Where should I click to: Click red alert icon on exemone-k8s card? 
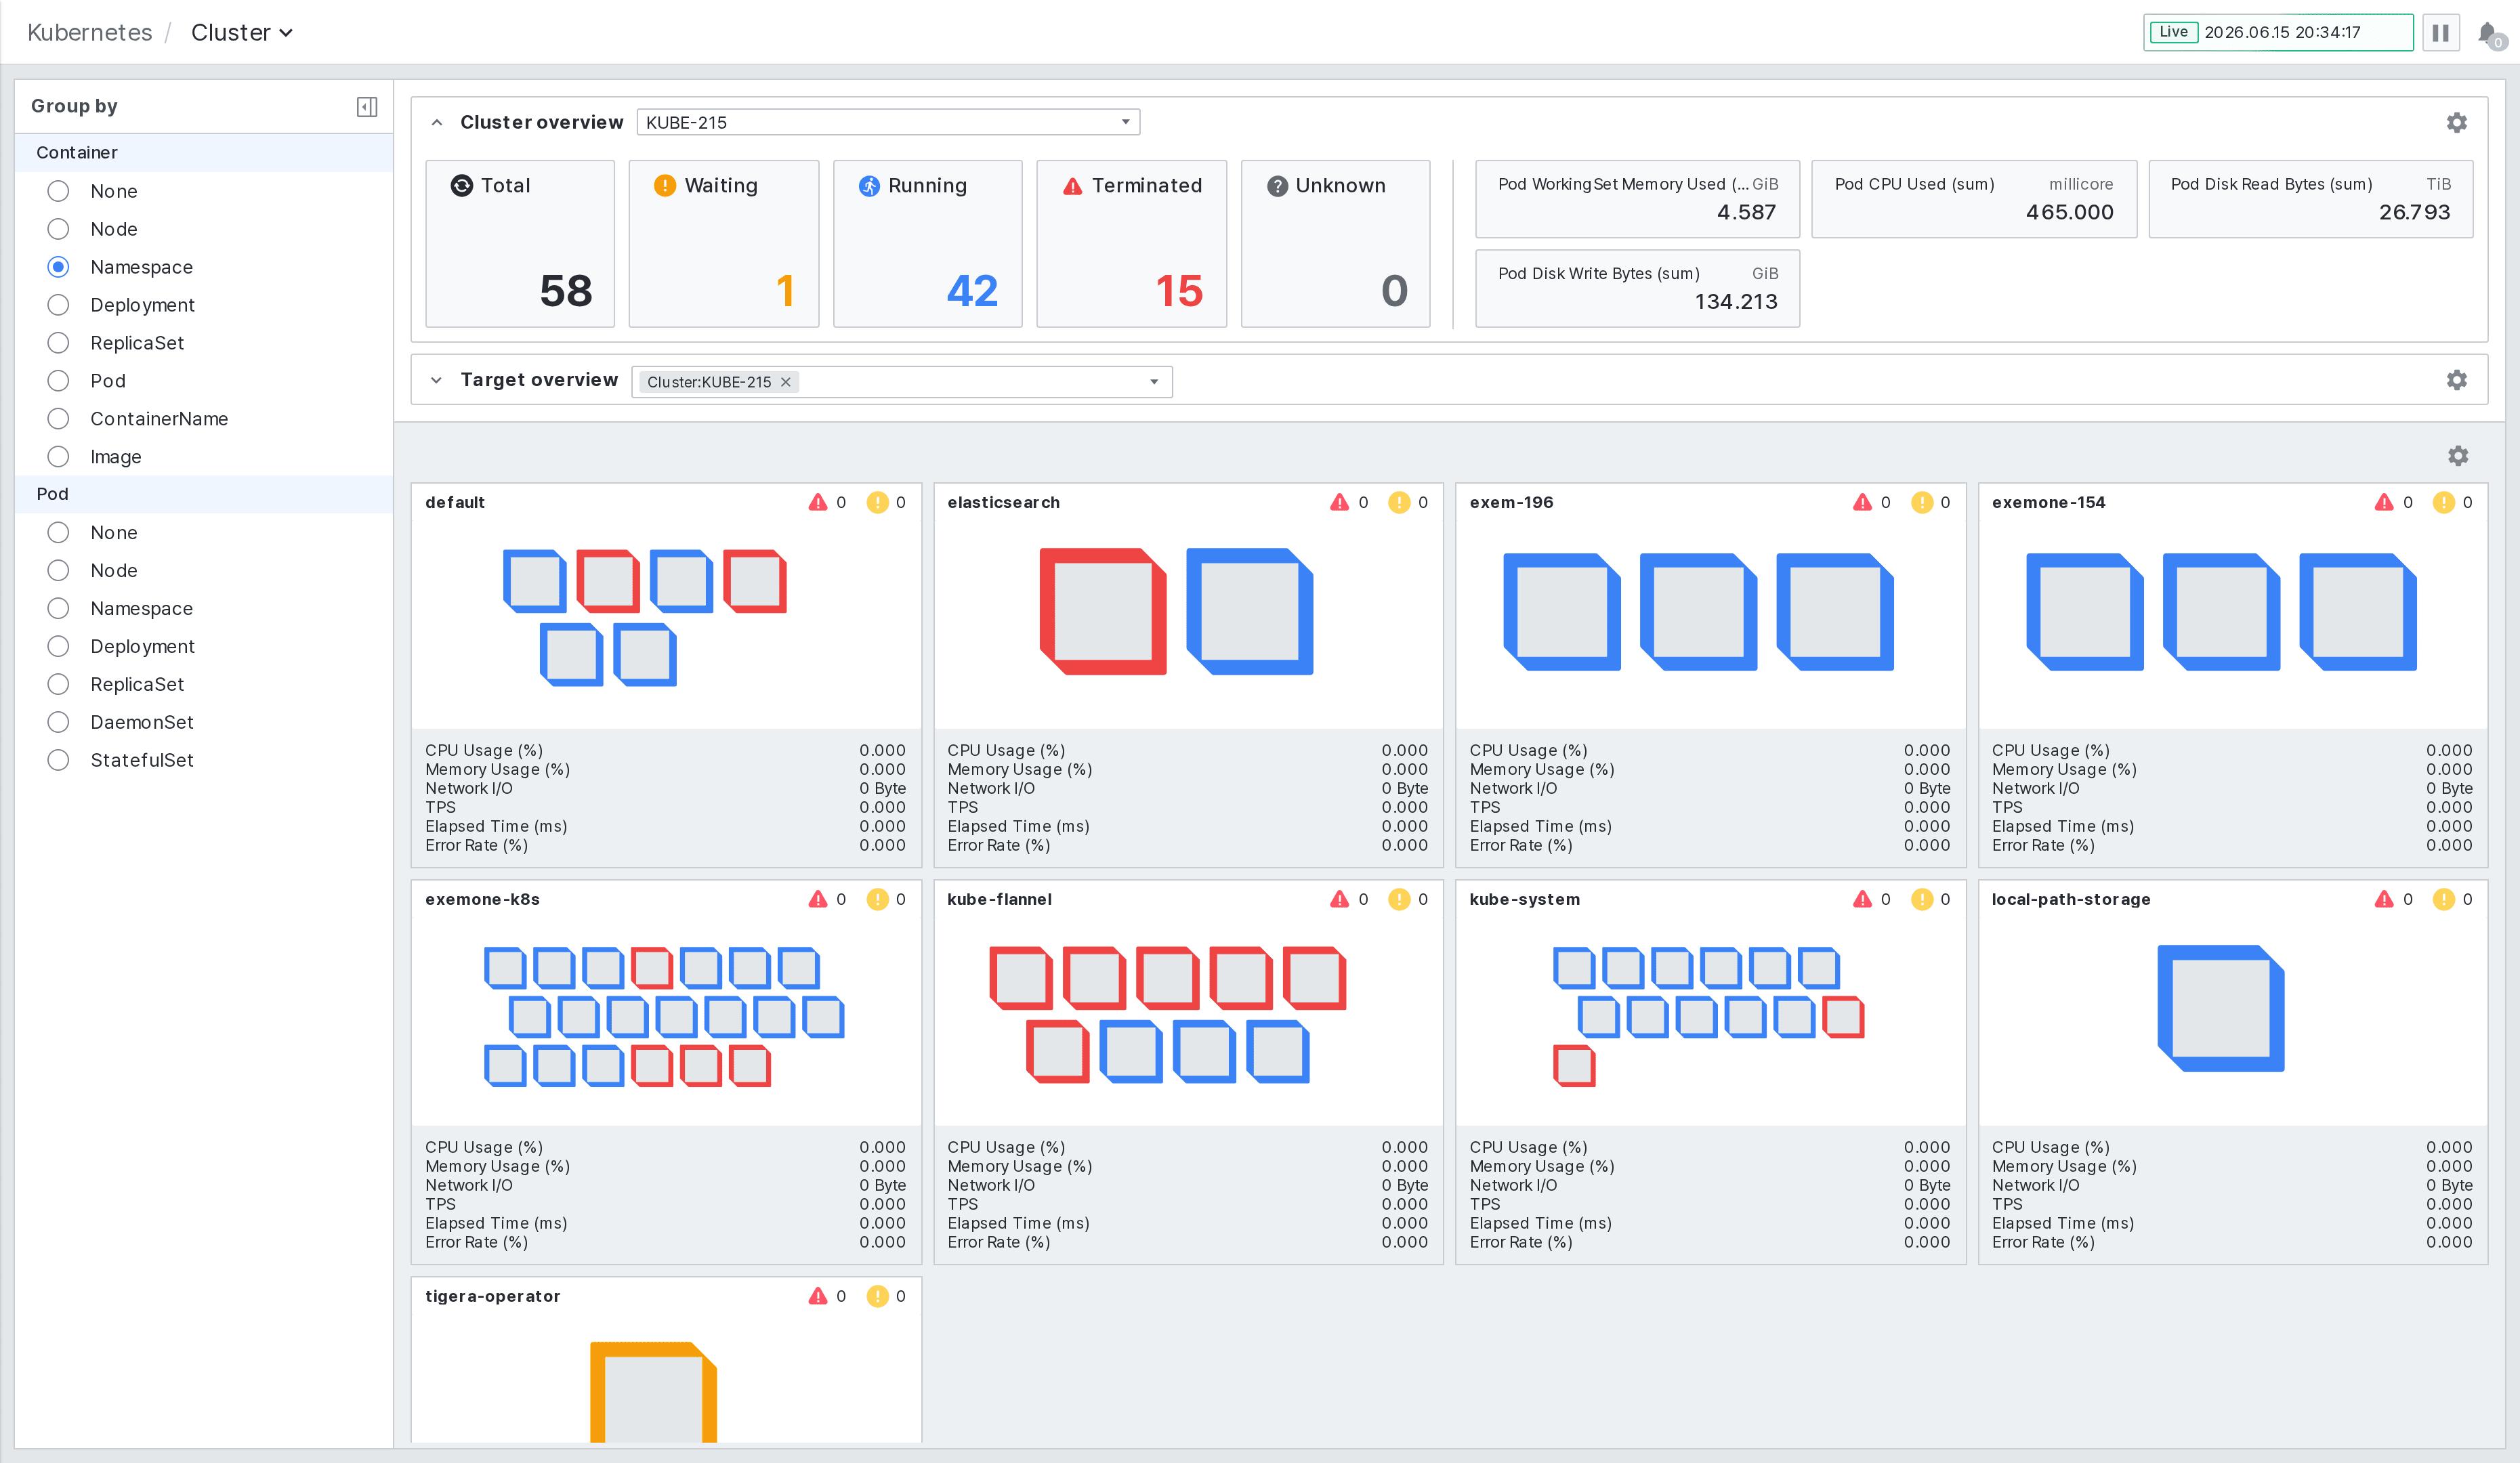tap(818, 899)
